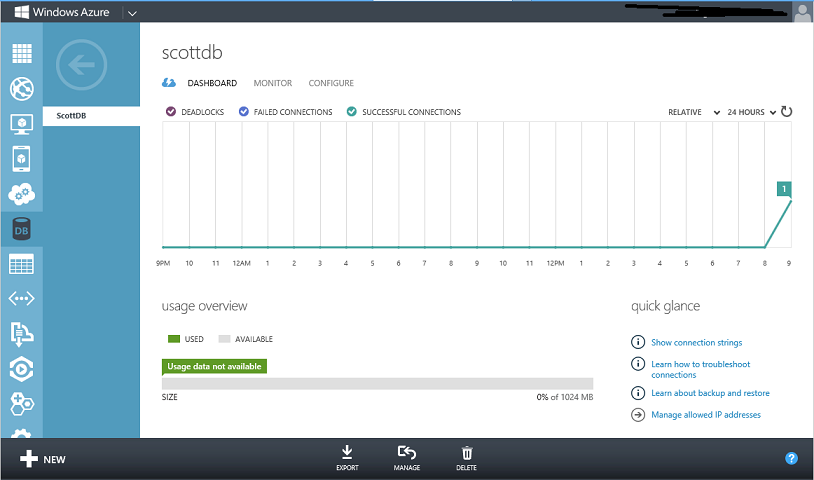Click the usage overview heading
The width and height of the screenshot is (814, 480).
[x=205, y=306]
